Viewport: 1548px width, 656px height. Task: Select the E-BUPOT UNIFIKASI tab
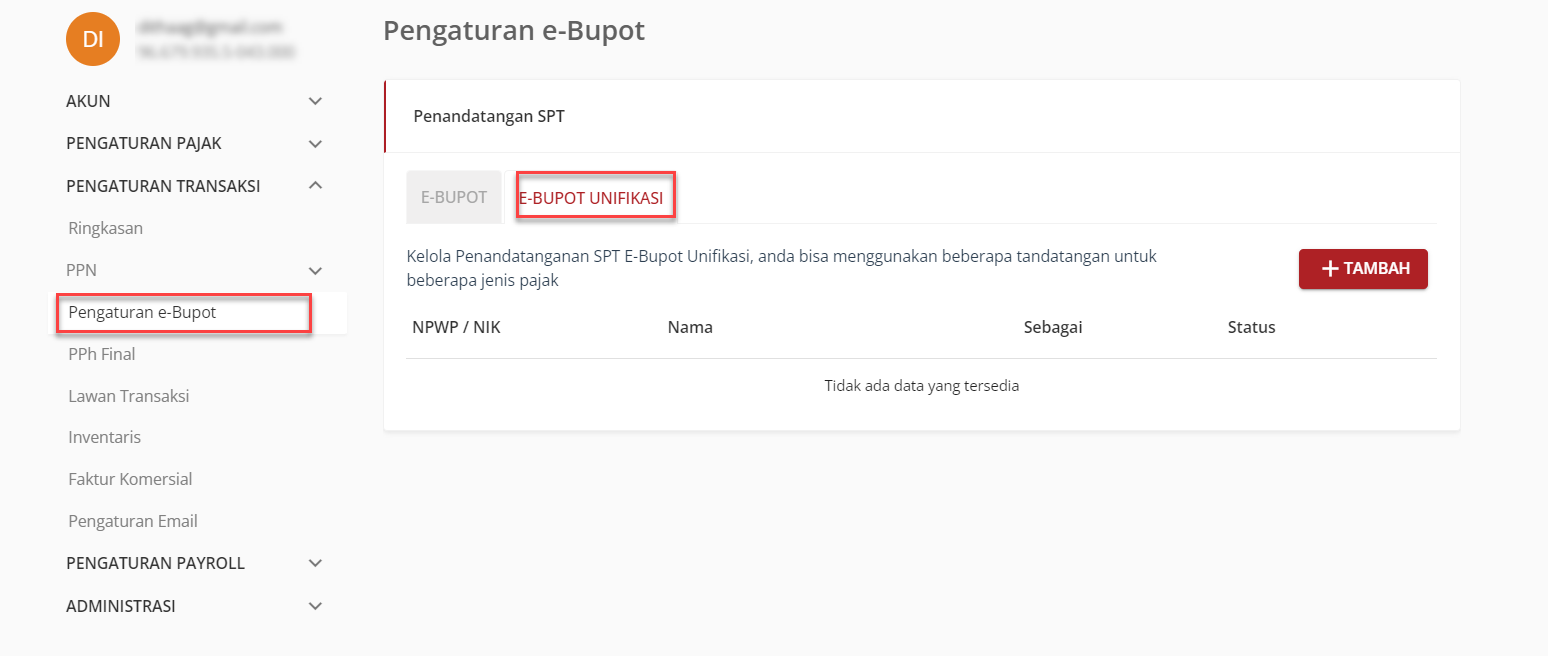coord(591,198)
